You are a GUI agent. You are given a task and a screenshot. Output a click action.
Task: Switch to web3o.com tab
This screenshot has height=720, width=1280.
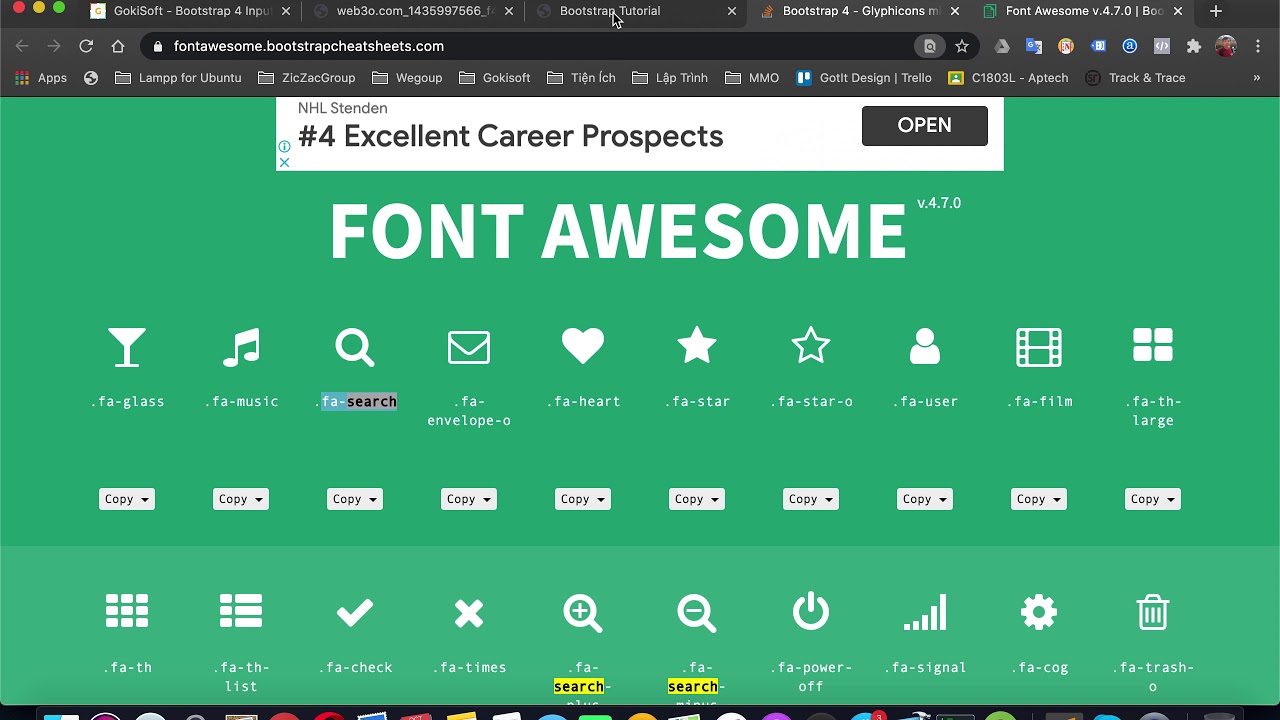click(414, 11)
